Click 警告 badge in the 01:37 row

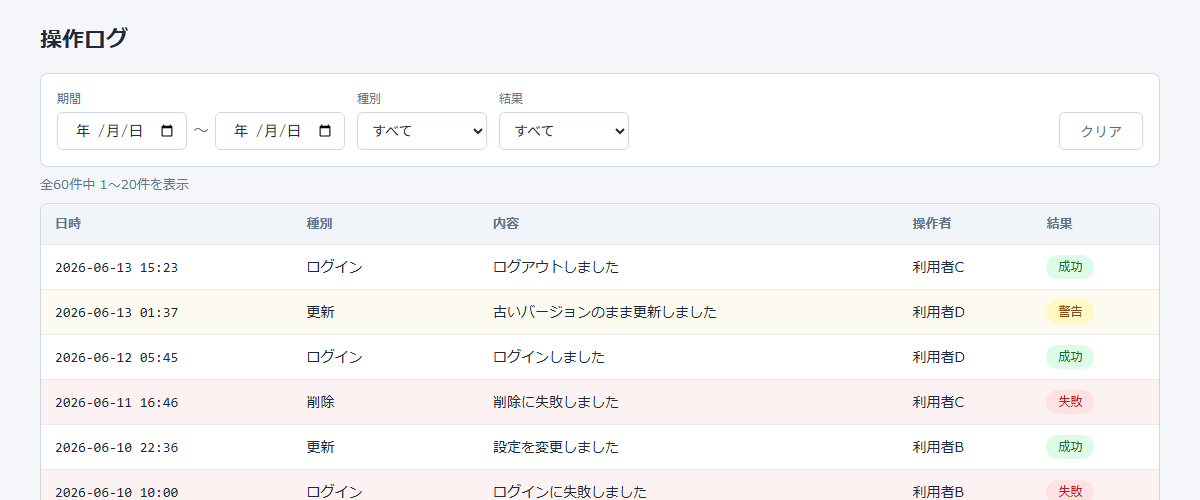[1070, 312]
